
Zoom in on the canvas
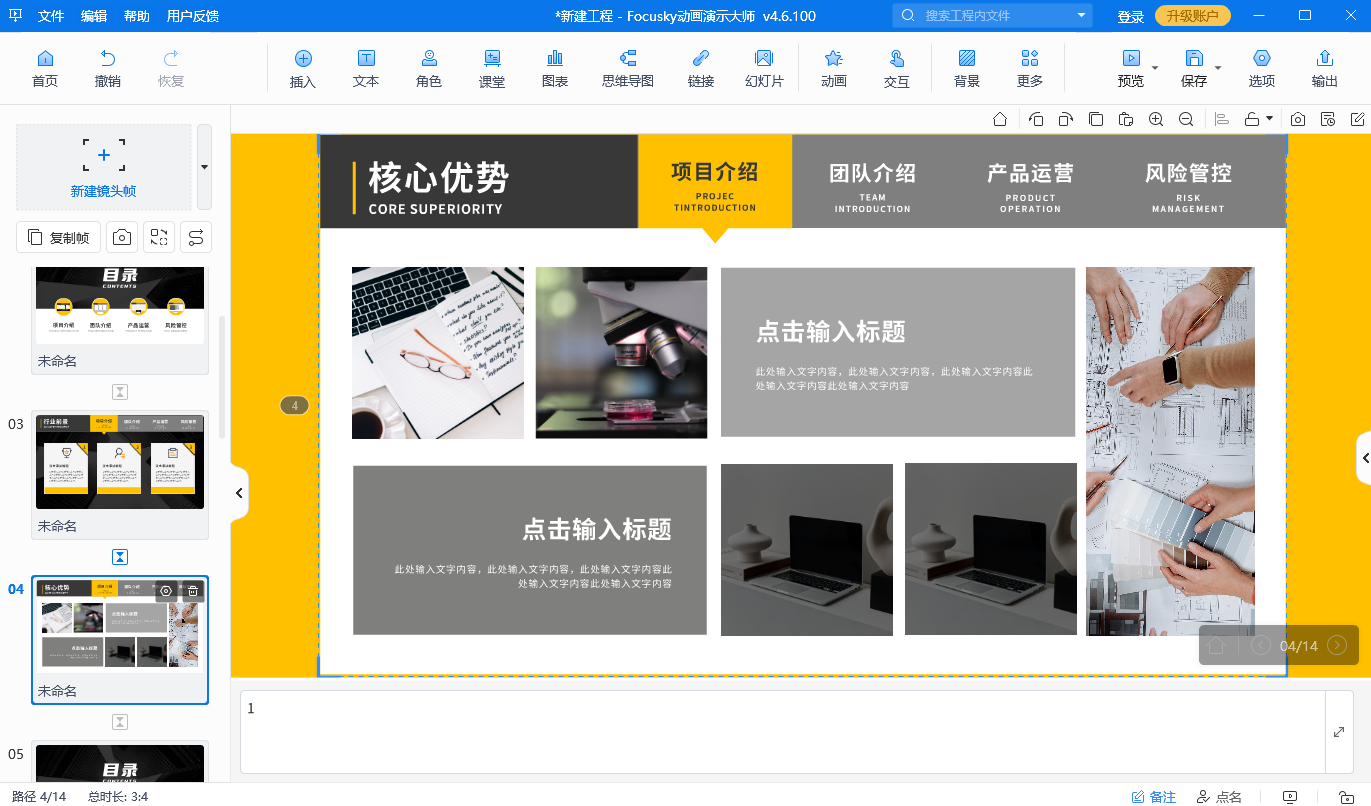tap(1156, 119)
